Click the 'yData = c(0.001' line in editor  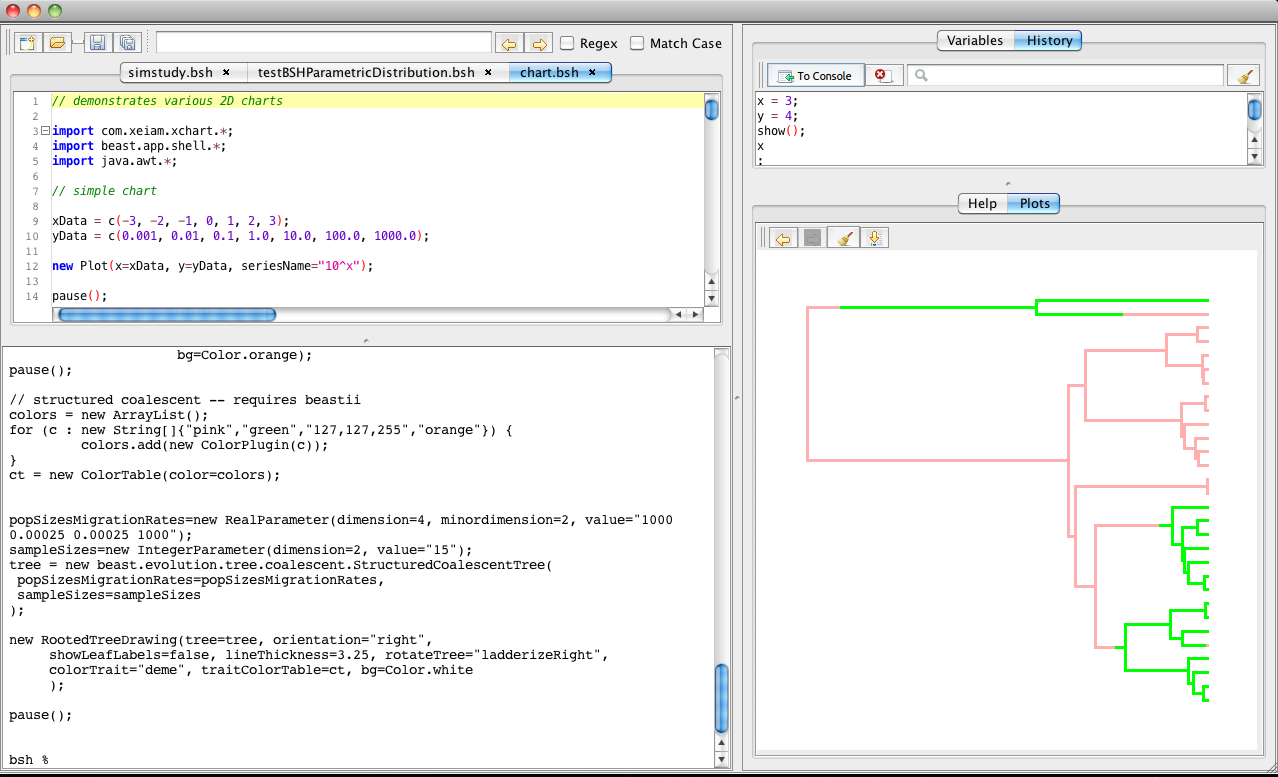tap(240, 236)
